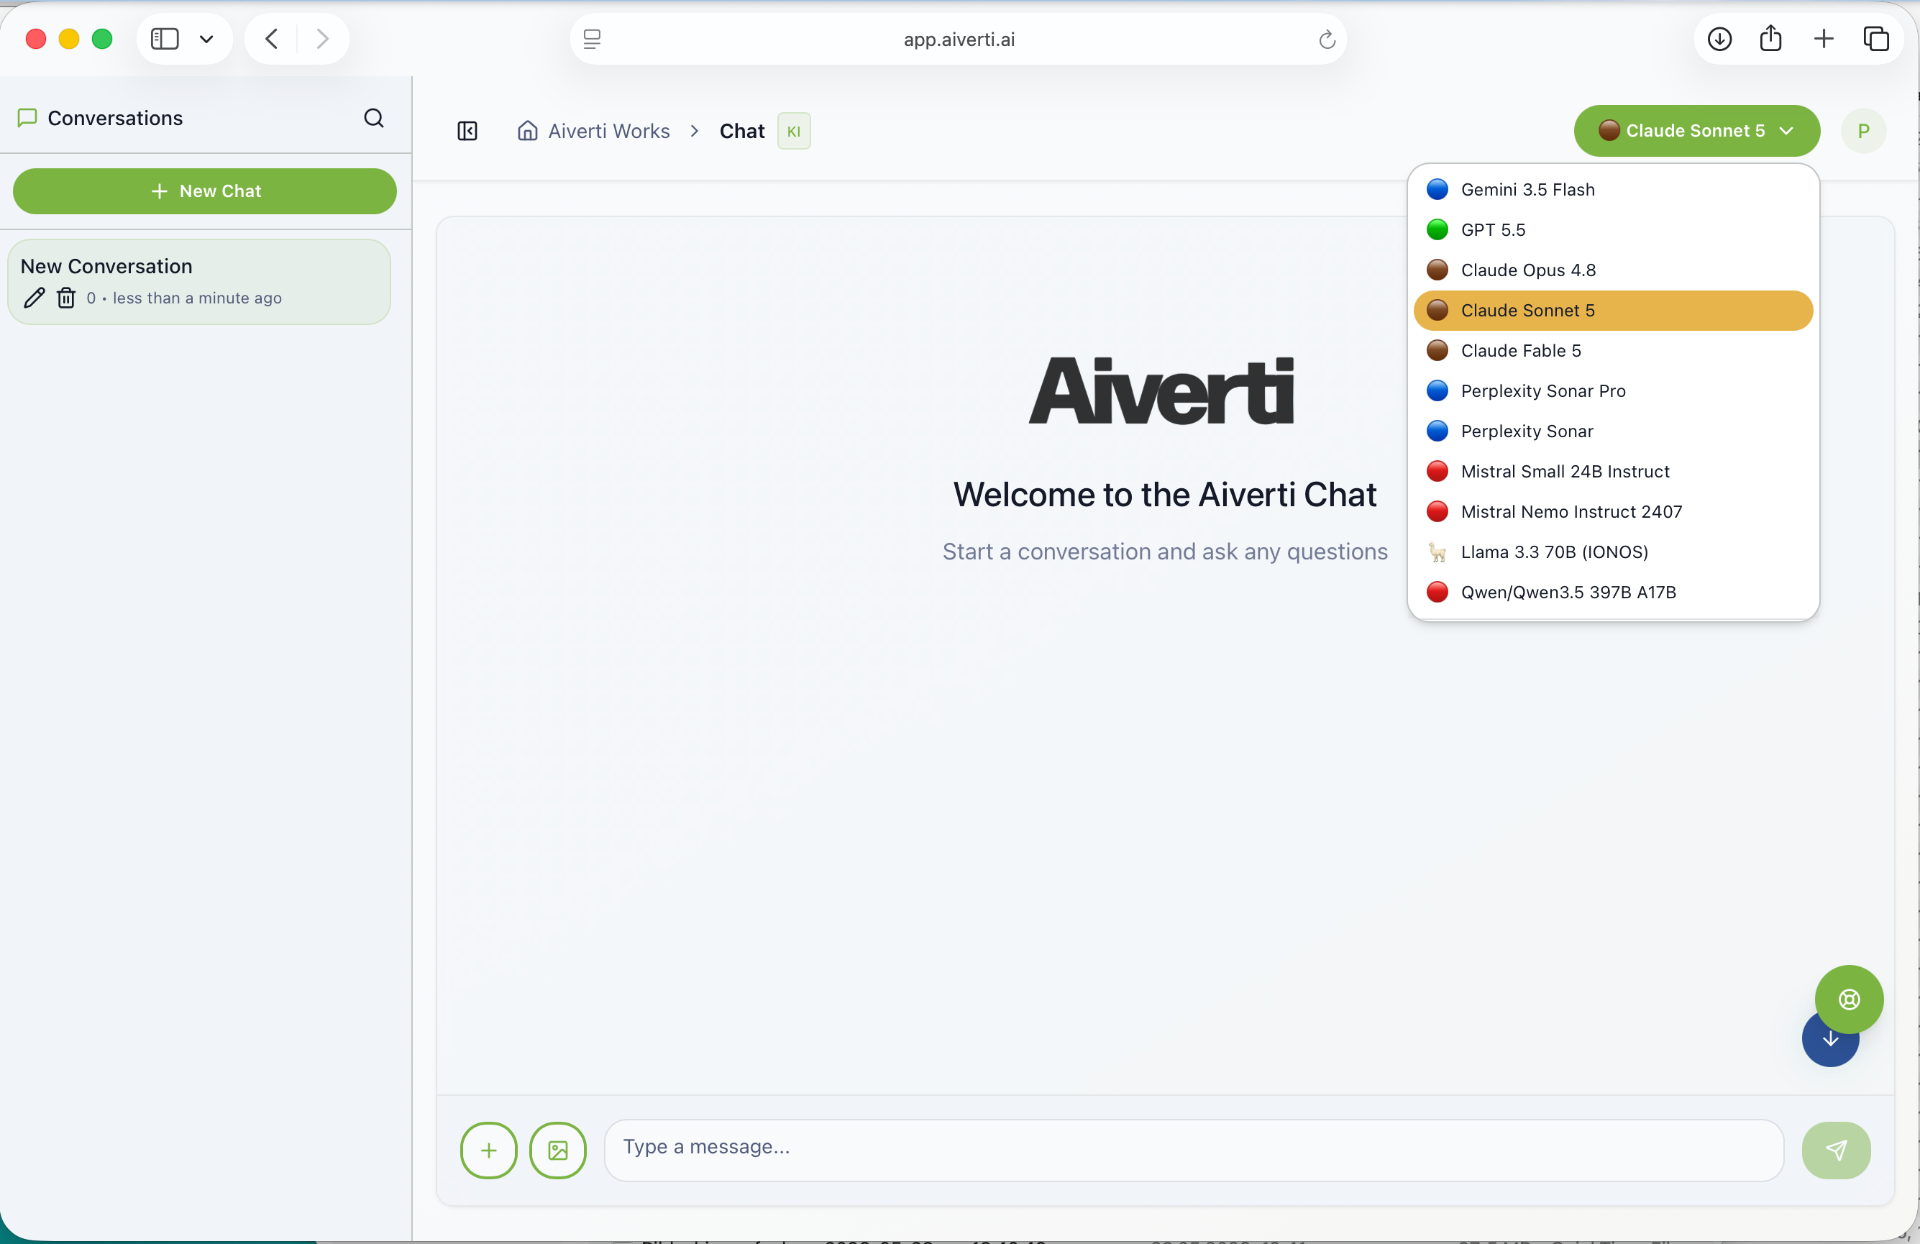This screenshot has width=1920, height=1244.
Task: Reload the page in Safari
Action: click(1327, 39)
